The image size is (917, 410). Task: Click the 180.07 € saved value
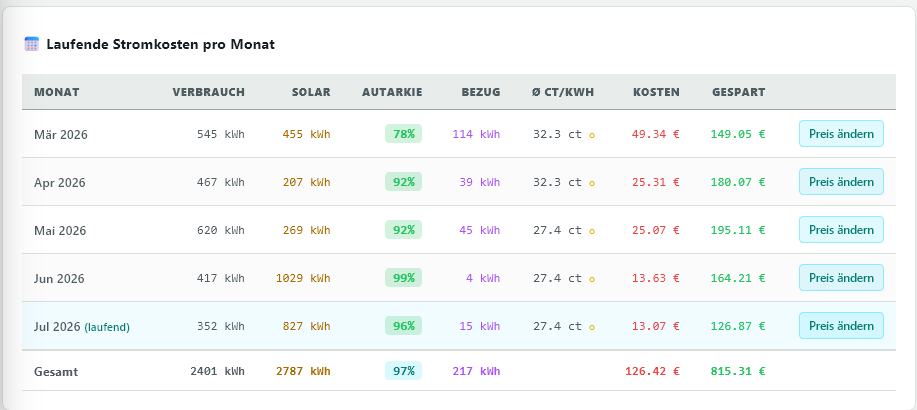point(738,182)
